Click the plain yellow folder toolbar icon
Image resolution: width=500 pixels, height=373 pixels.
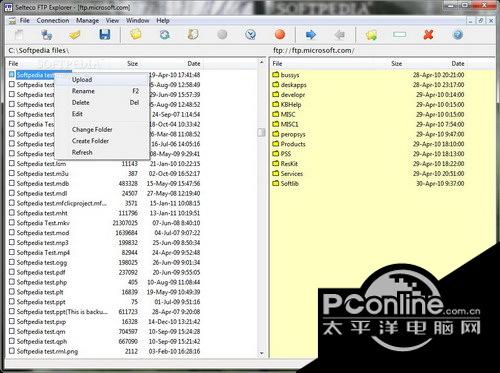136,34
